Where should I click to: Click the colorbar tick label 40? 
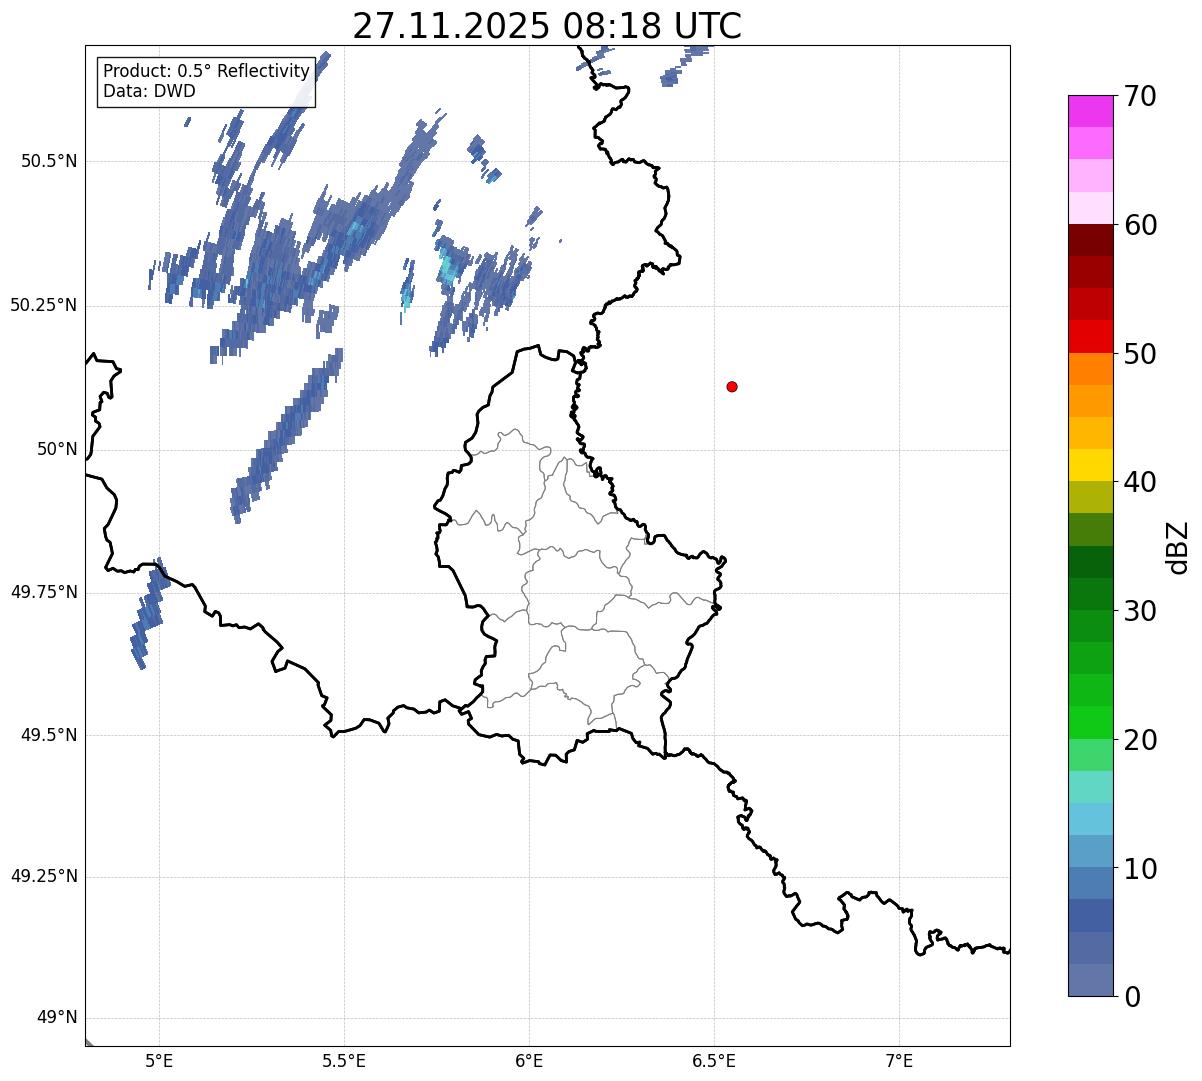(1140, 482)
